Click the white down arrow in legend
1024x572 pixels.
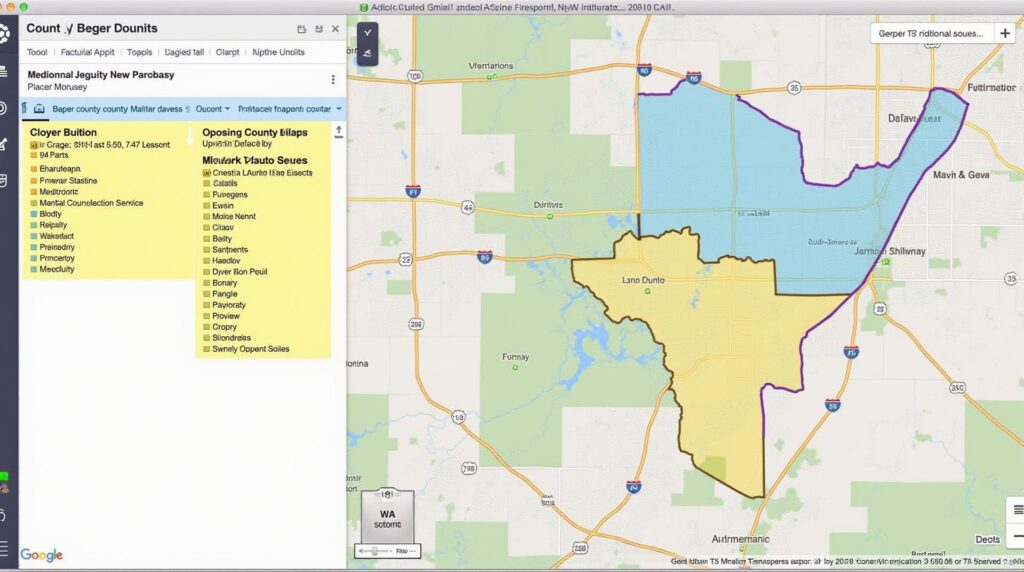(190, 136)
